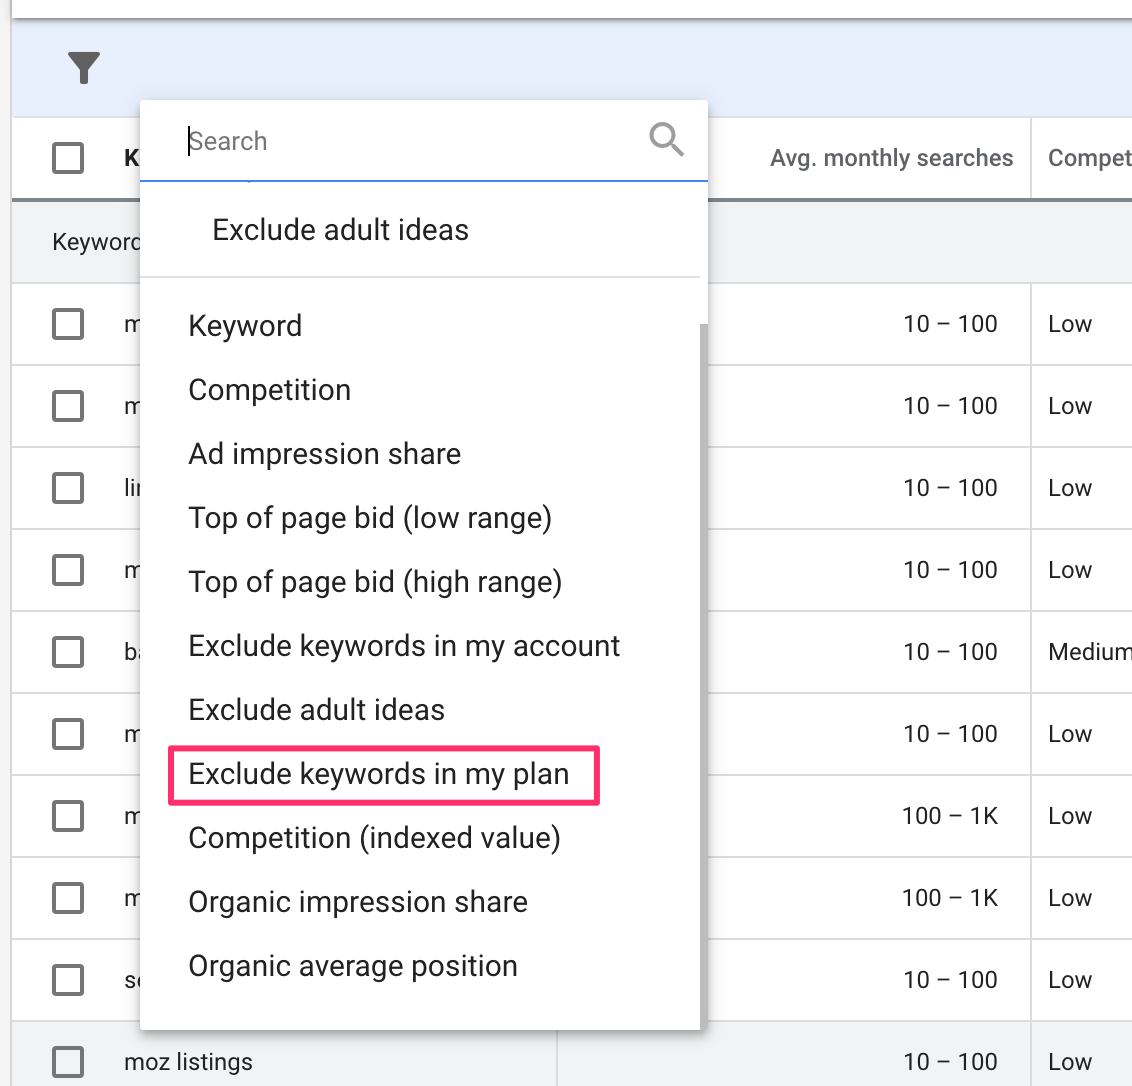Click the top Exclude adult ideas suggestion
This screenshot has width=1132, height=1086.
click(x=340, y=230)
